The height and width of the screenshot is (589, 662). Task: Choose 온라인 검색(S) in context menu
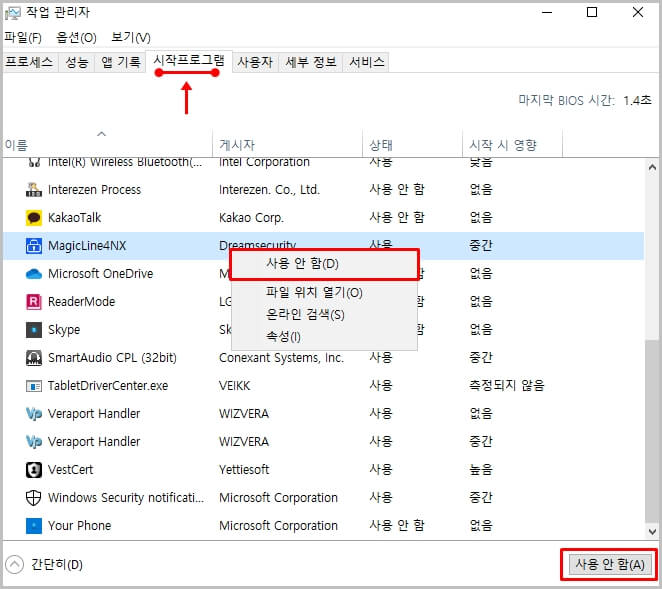(x=324, y=315)
